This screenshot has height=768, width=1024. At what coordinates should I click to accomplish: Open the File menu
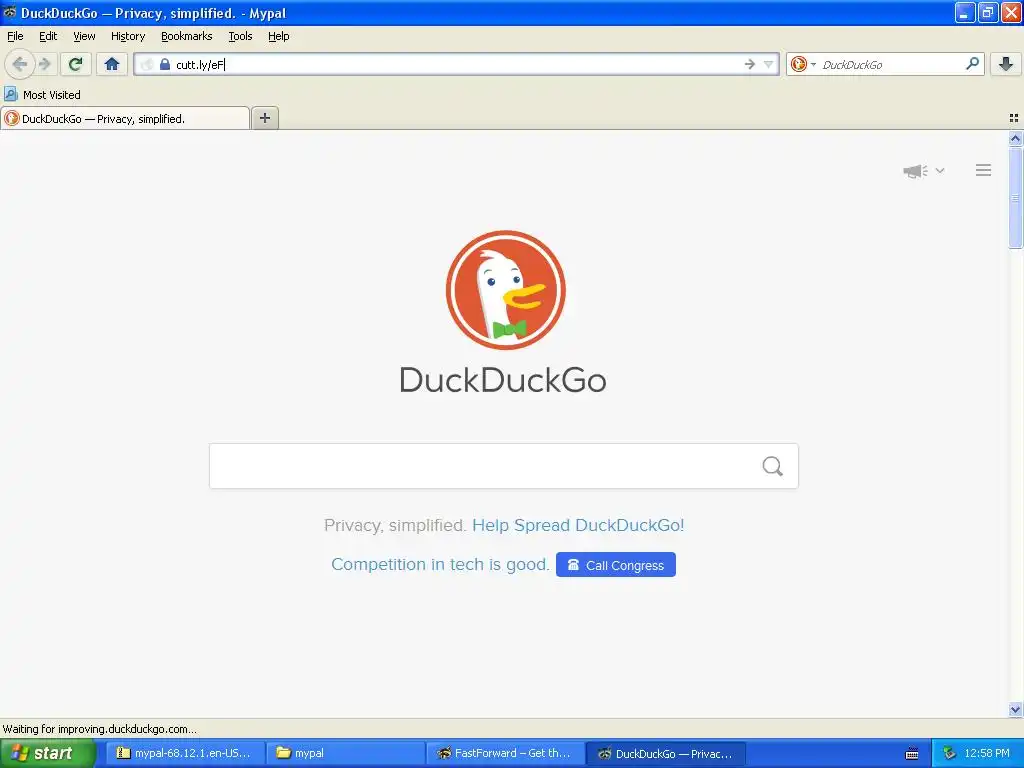coord(15,36)
